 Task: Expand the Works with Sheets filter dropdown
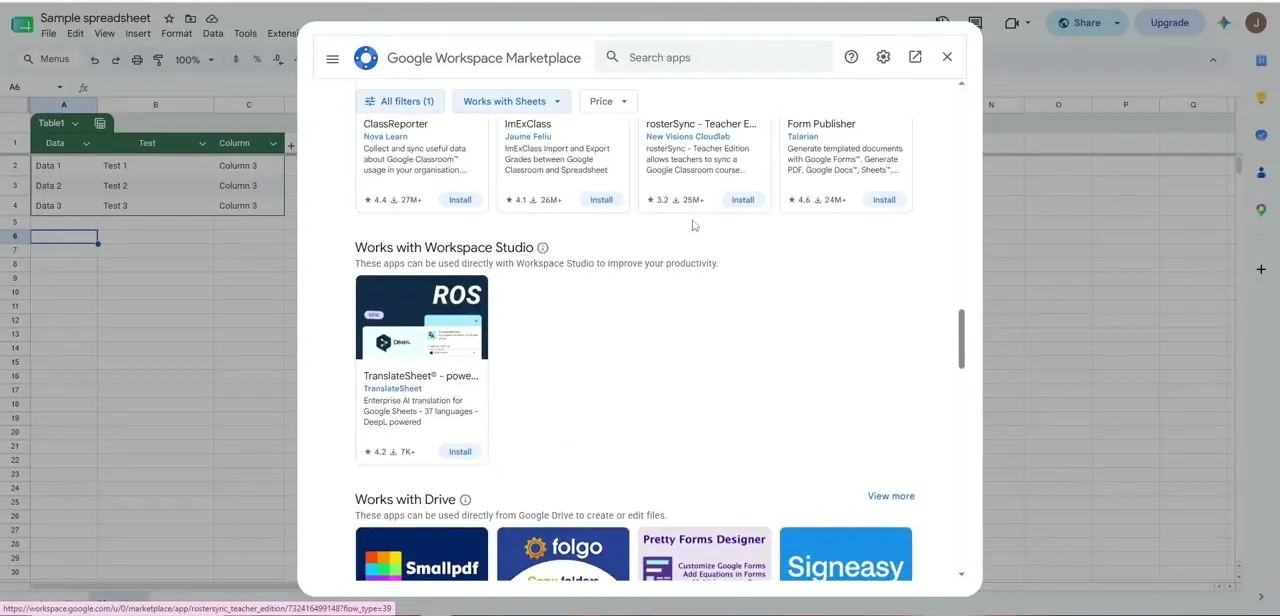click(512, 101)
